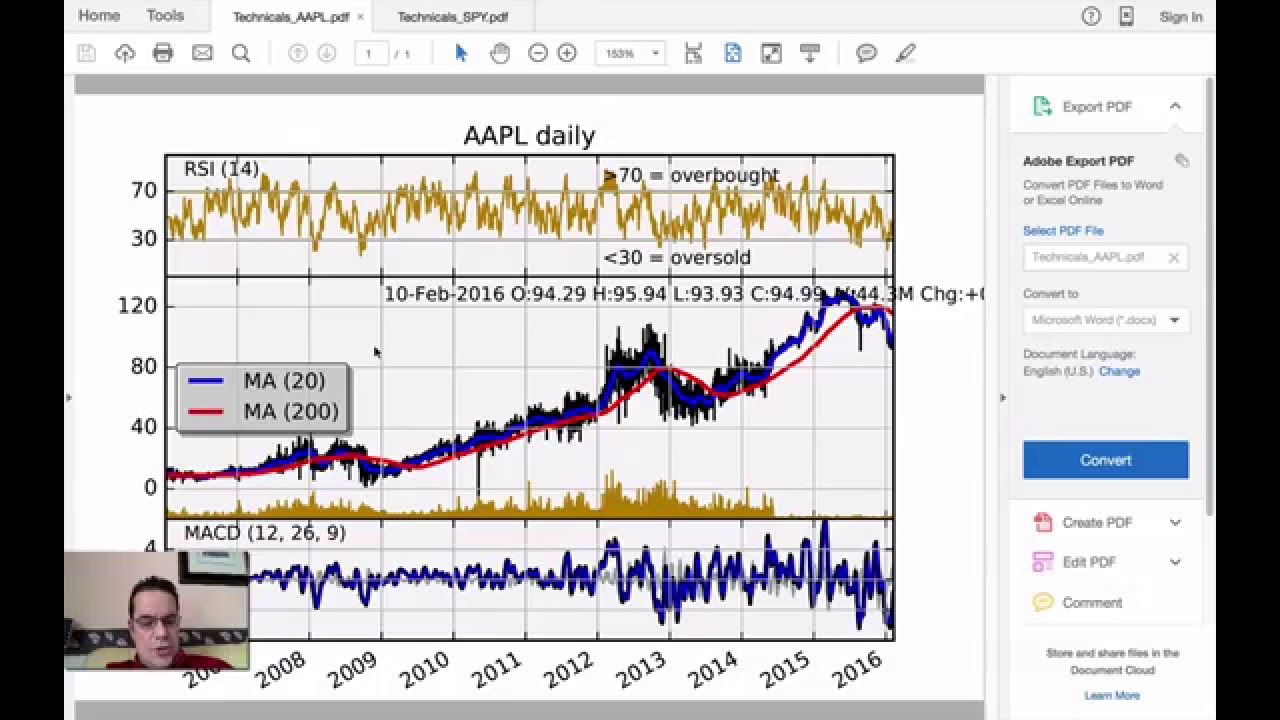The height and width of the screenshot is (720, 1280).
Task: Click Change document language link
Action: 1119,371
